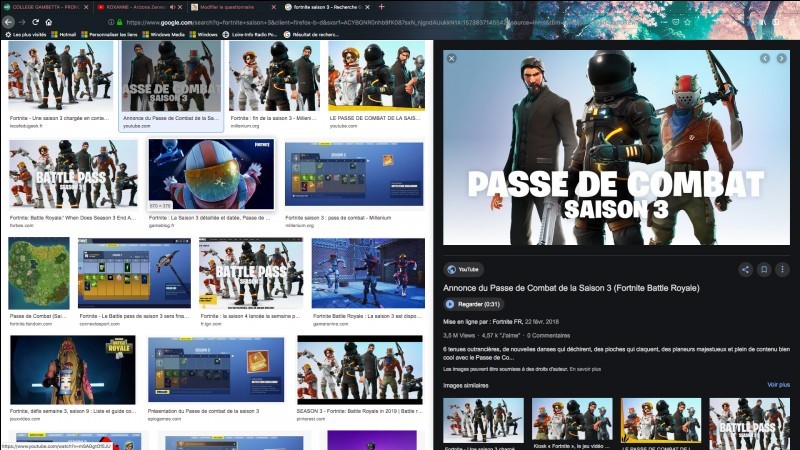This screenshot has width=800, height=450.
Task: Show next image in preview panel
Action: [x=781, y=59]
